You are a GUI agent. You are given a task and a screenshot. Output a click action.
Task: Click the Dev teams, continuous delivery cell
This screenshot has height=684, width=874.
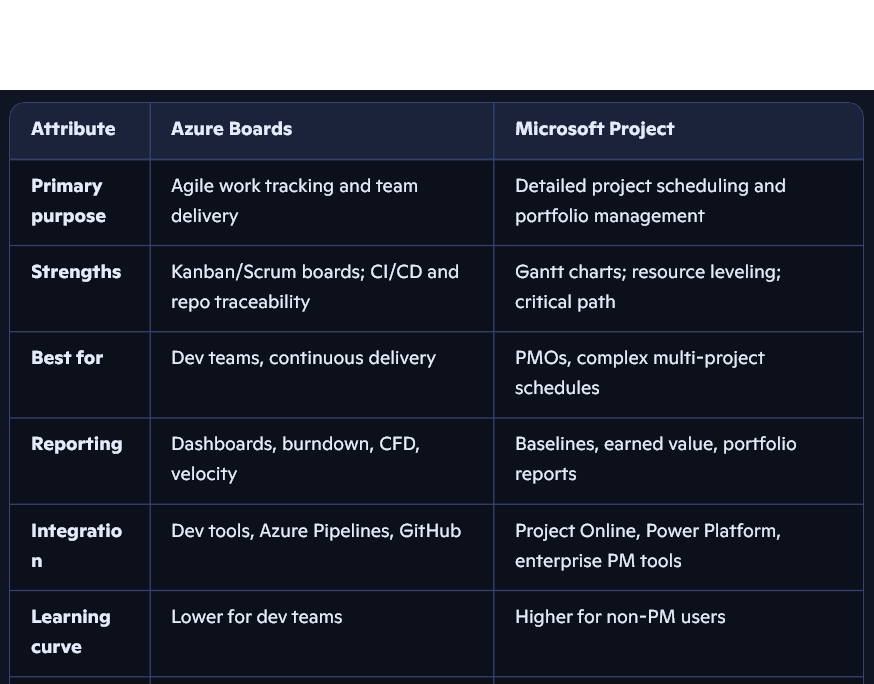click(303, 358)
